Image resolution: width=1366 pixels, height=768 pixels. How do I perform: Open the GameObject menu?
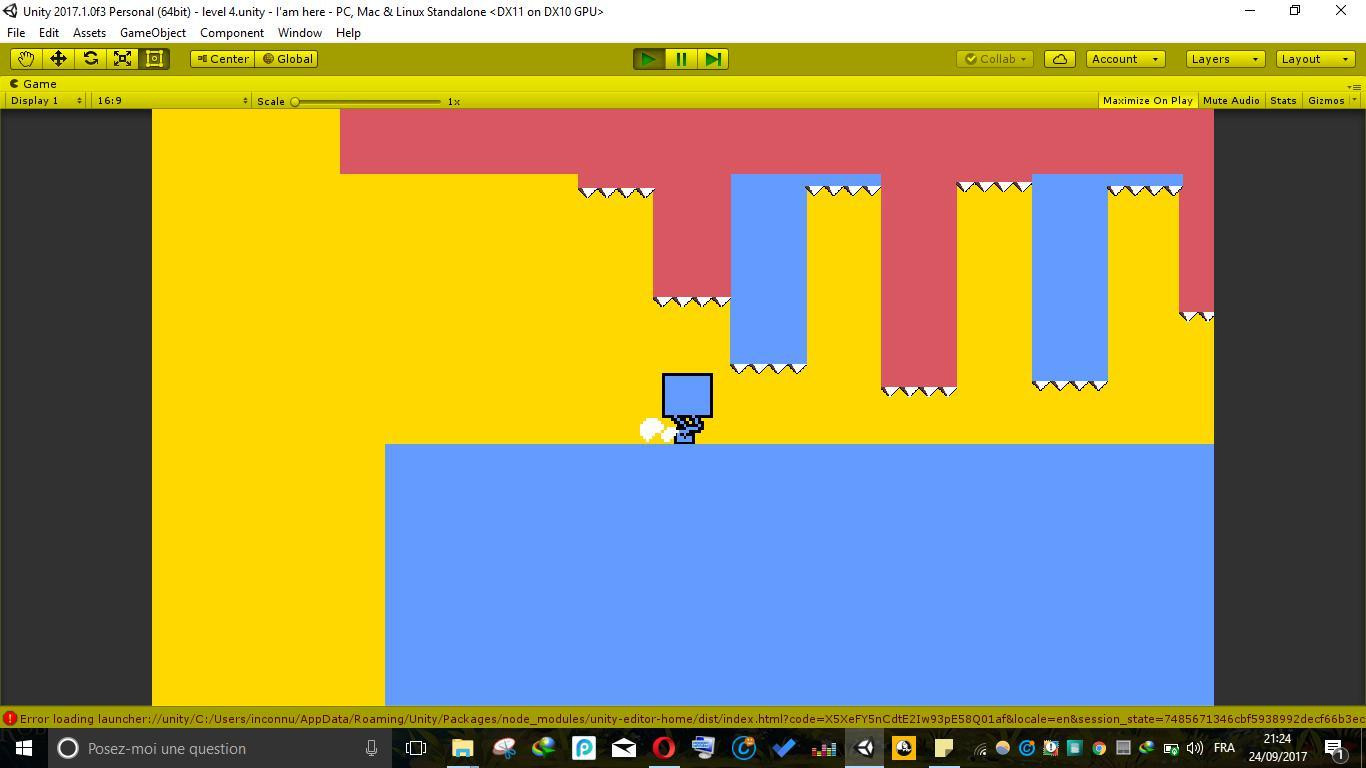152,33
